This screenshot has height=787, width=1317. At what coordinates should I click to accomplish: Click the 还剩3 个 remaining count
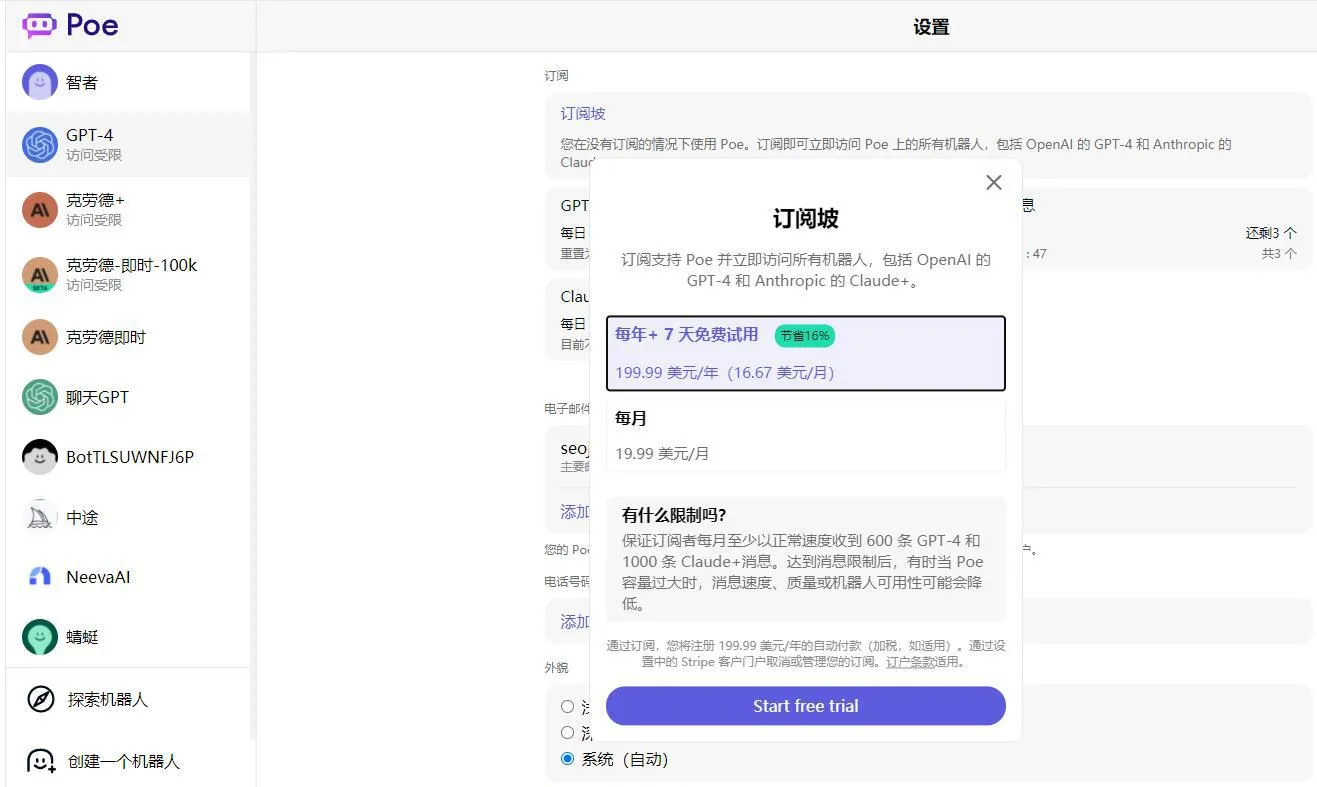click(1271, 233)
